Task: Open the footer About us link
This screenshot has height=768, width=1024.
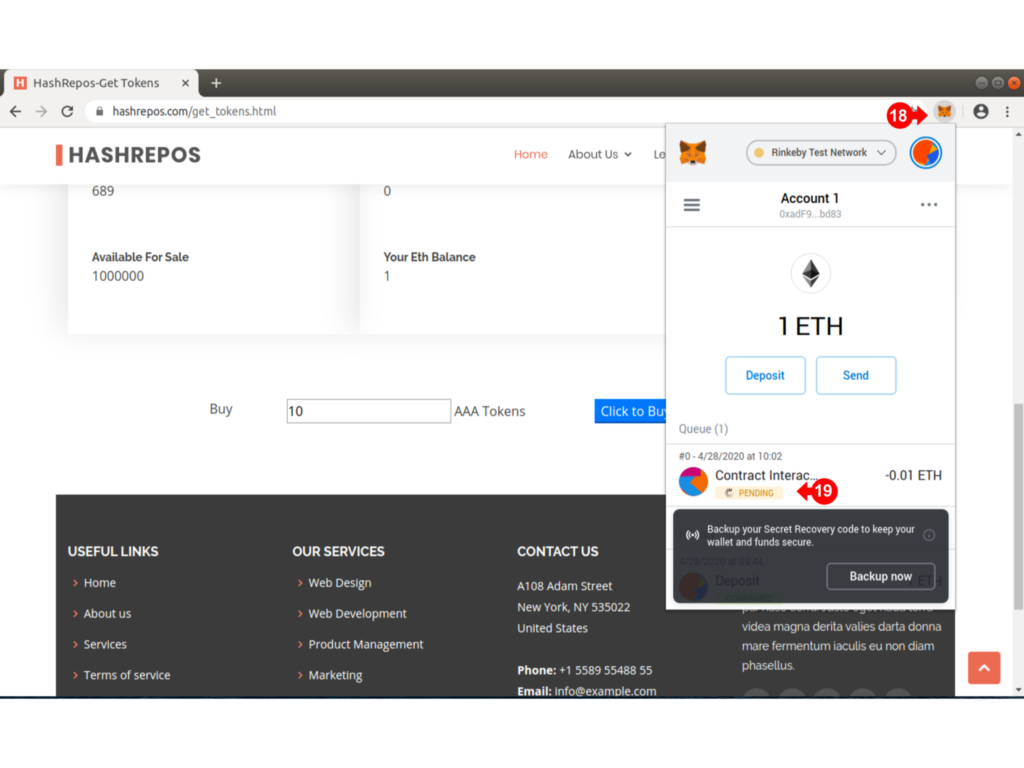Action: (x=107, y=614)
